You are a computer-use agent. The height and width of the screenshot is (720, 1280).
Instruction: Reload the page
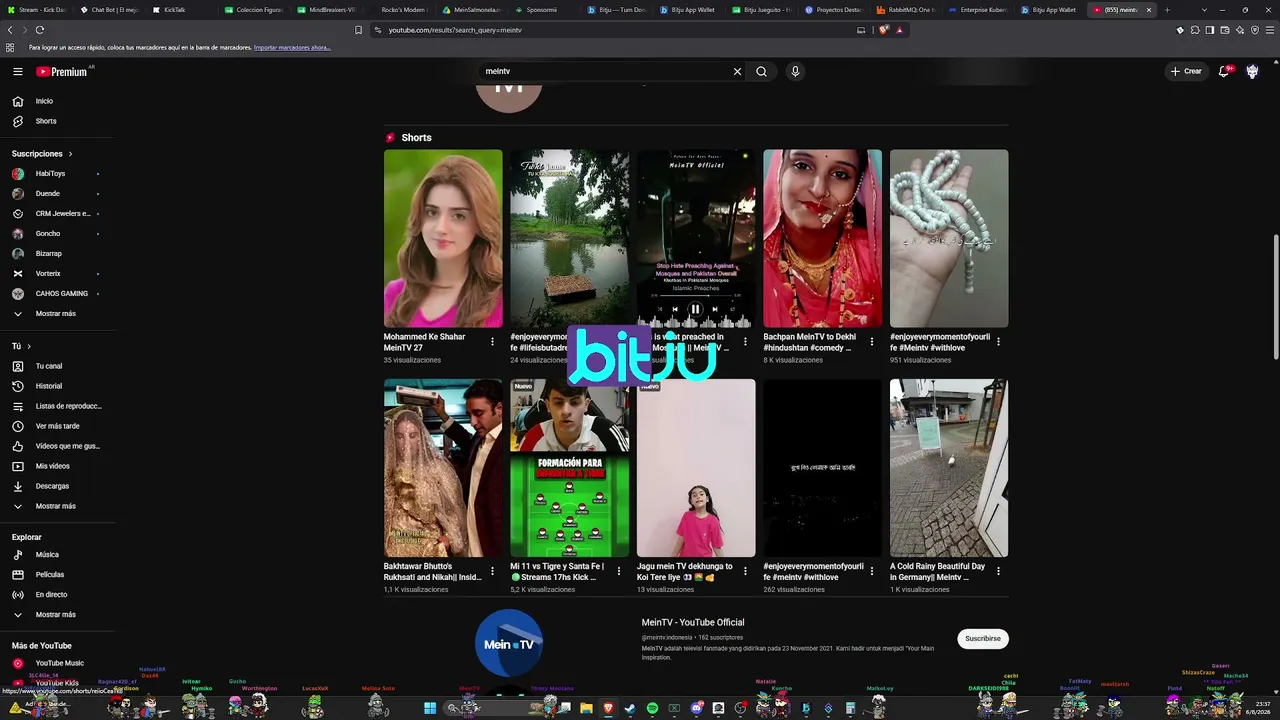[40, 30]
